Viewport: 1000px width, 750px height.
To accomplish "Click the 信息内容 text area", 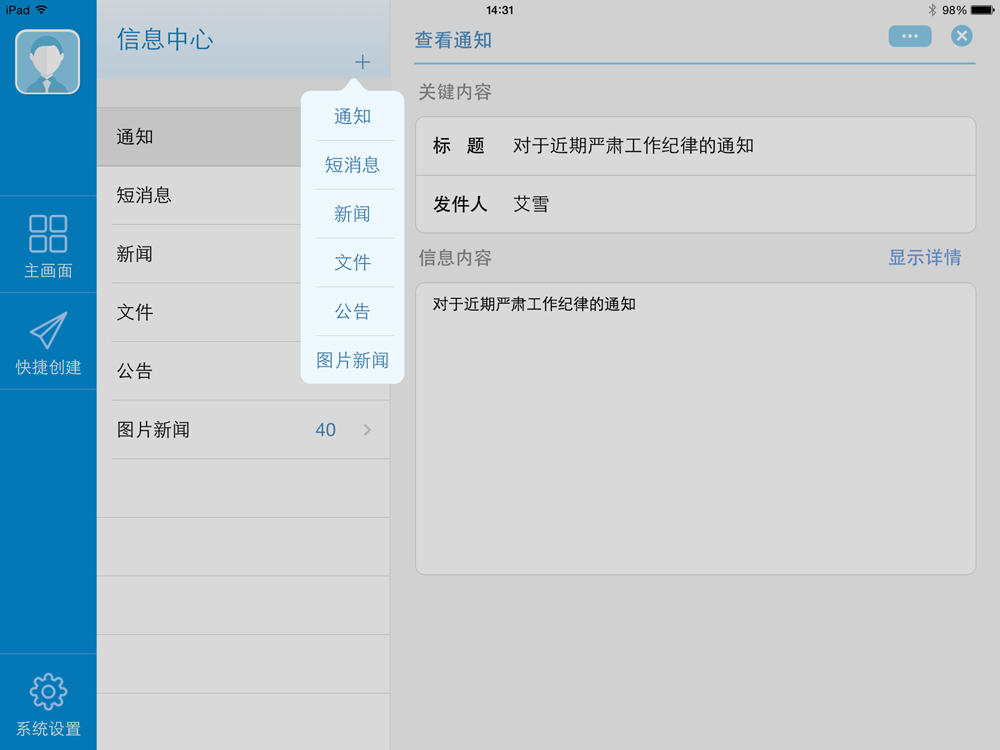I will click(x=695, y=429).
